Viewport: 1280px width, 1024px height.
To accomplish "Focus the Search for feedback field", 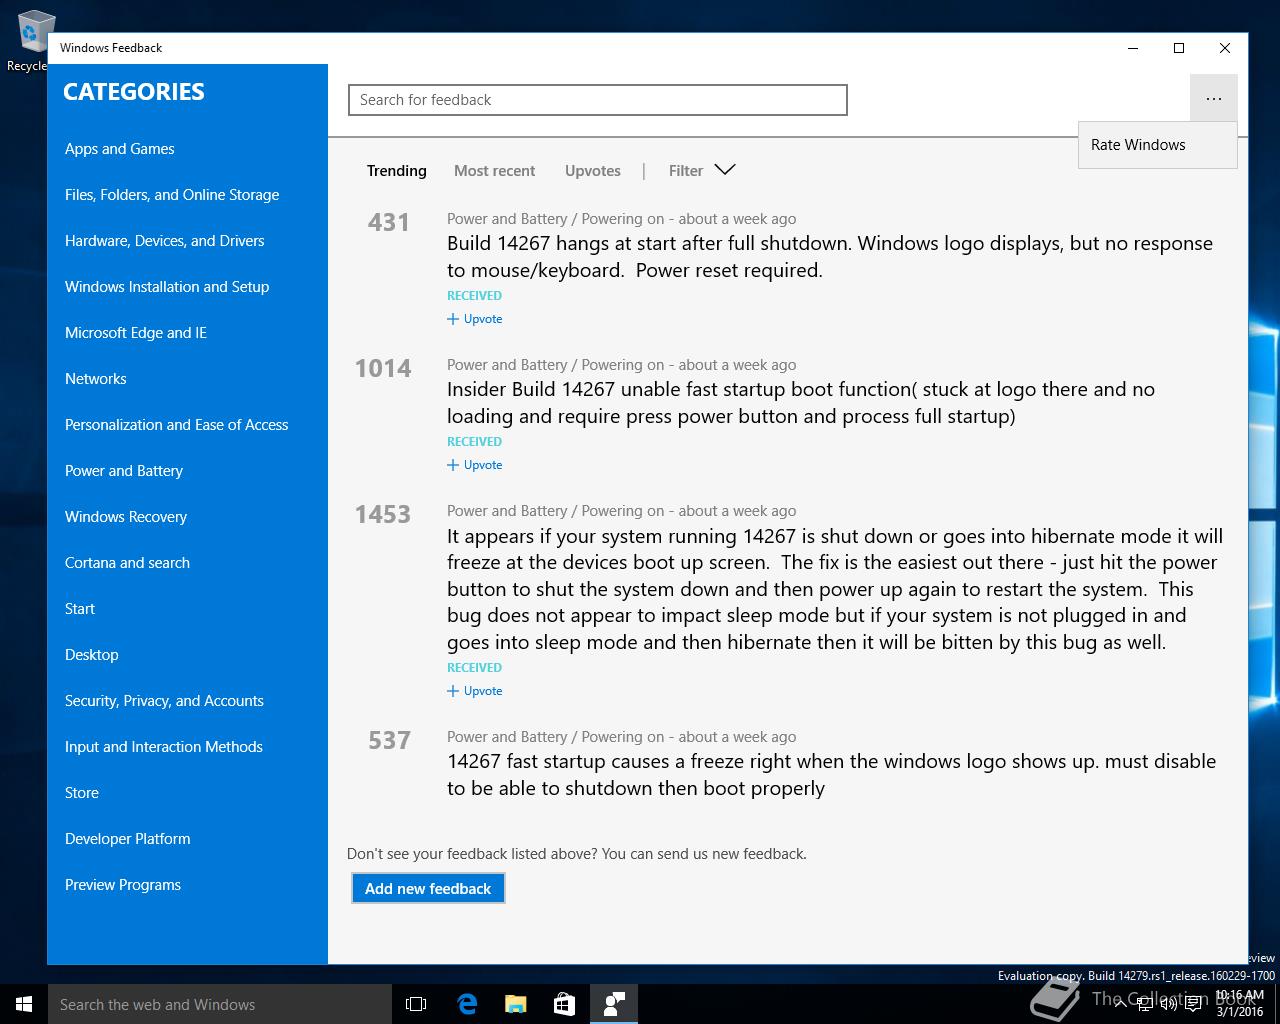I will click(x=598, y=100).
